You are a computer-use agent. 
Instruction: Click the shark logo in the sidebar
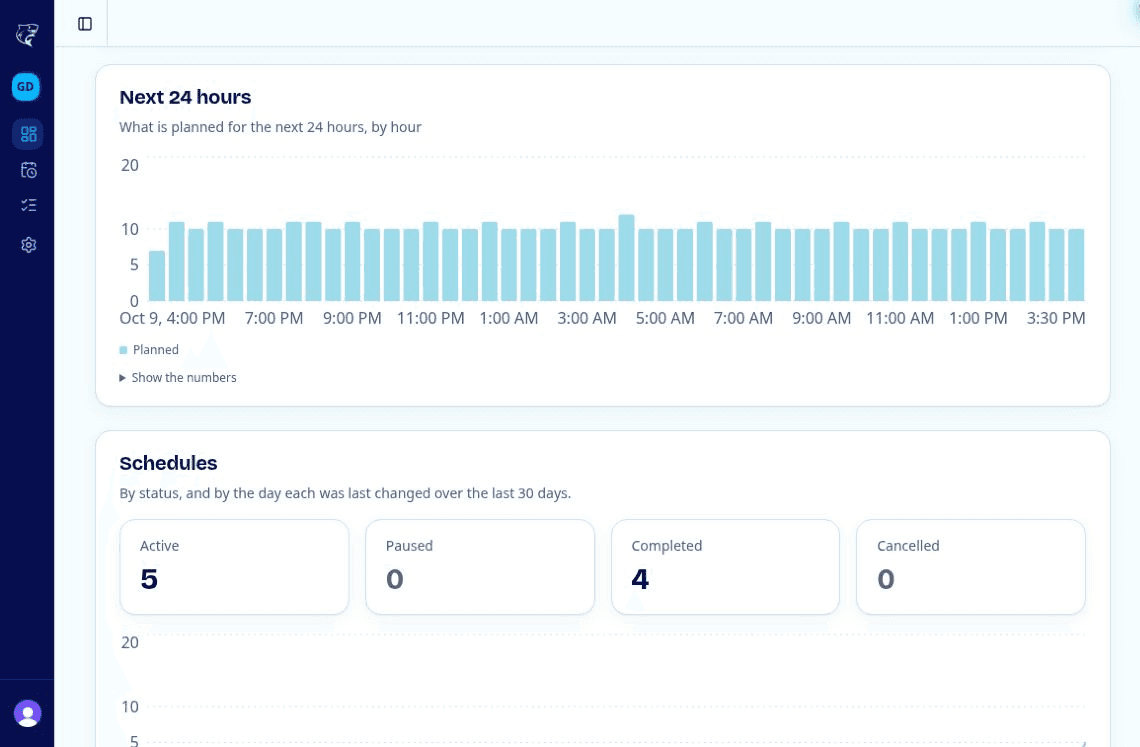click(27, 34)
